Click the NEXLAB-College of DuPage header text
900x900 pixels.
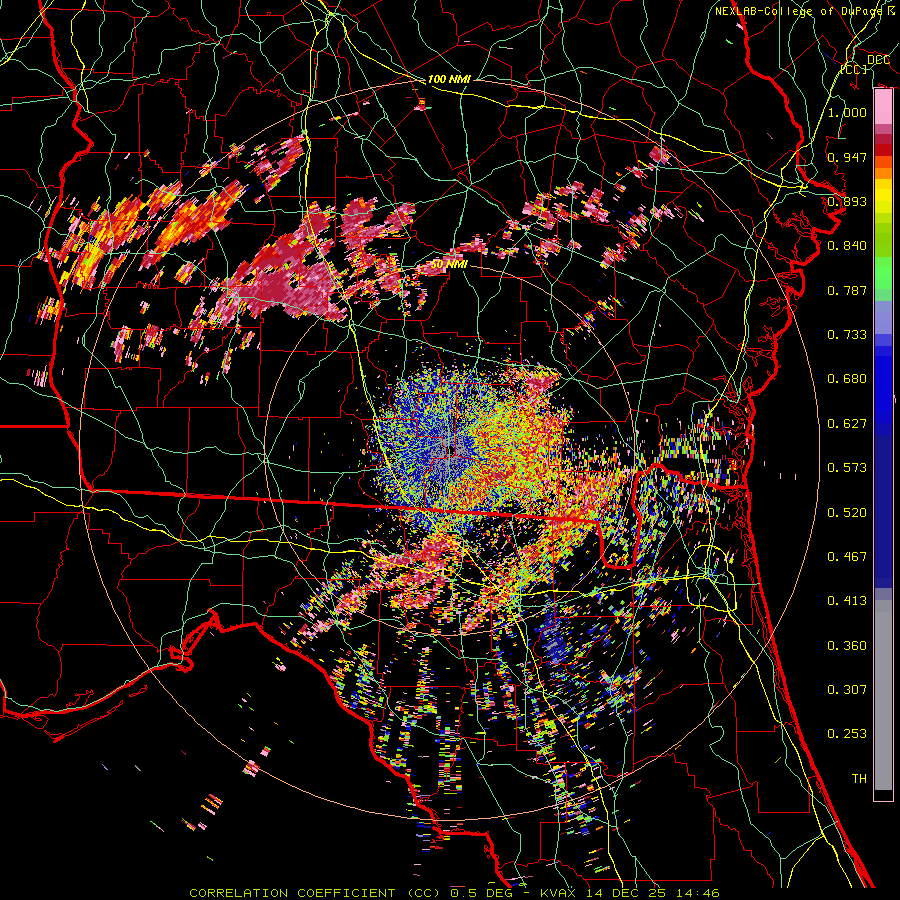[x=805, y=11]
